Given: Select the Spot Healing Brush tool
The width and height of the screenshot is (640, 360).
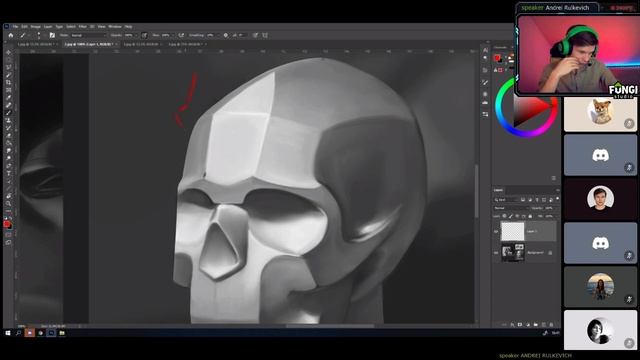Looking at the screenshot, I should click(8, 104).
